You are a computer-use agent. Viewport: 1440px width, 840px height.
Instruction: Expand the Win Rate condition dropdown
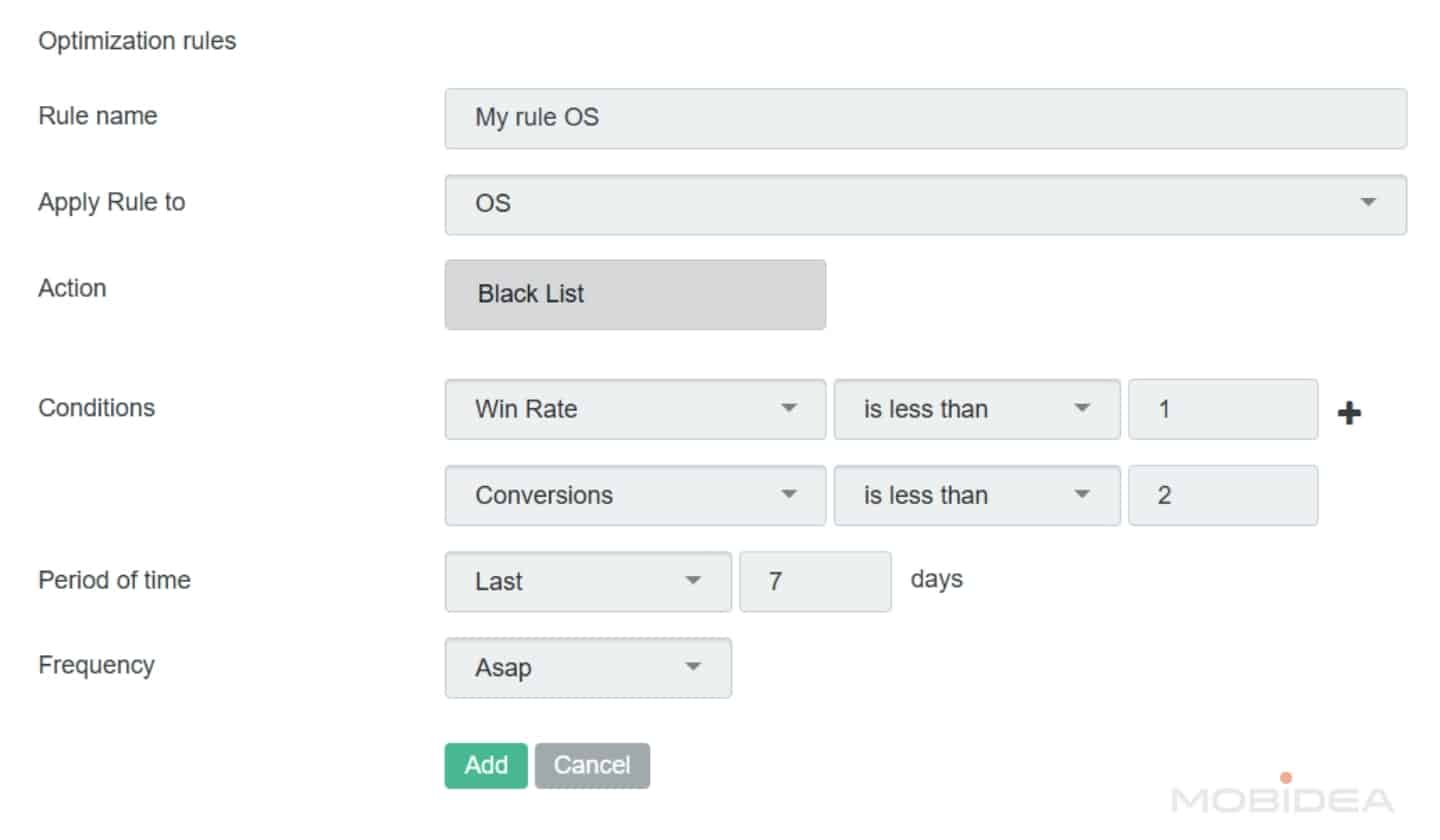click(x=635, y=409)
